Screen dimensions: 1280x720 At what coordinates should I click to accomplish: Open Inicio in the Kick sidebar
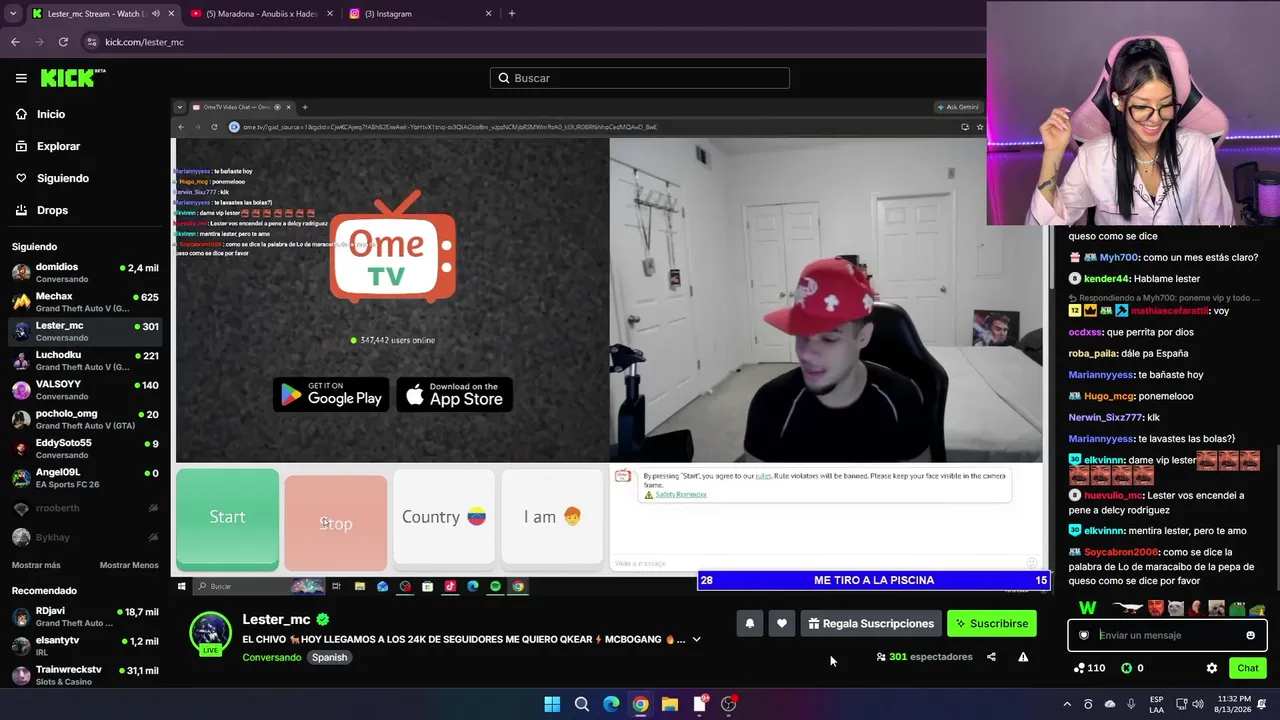[x=51, y=114]
